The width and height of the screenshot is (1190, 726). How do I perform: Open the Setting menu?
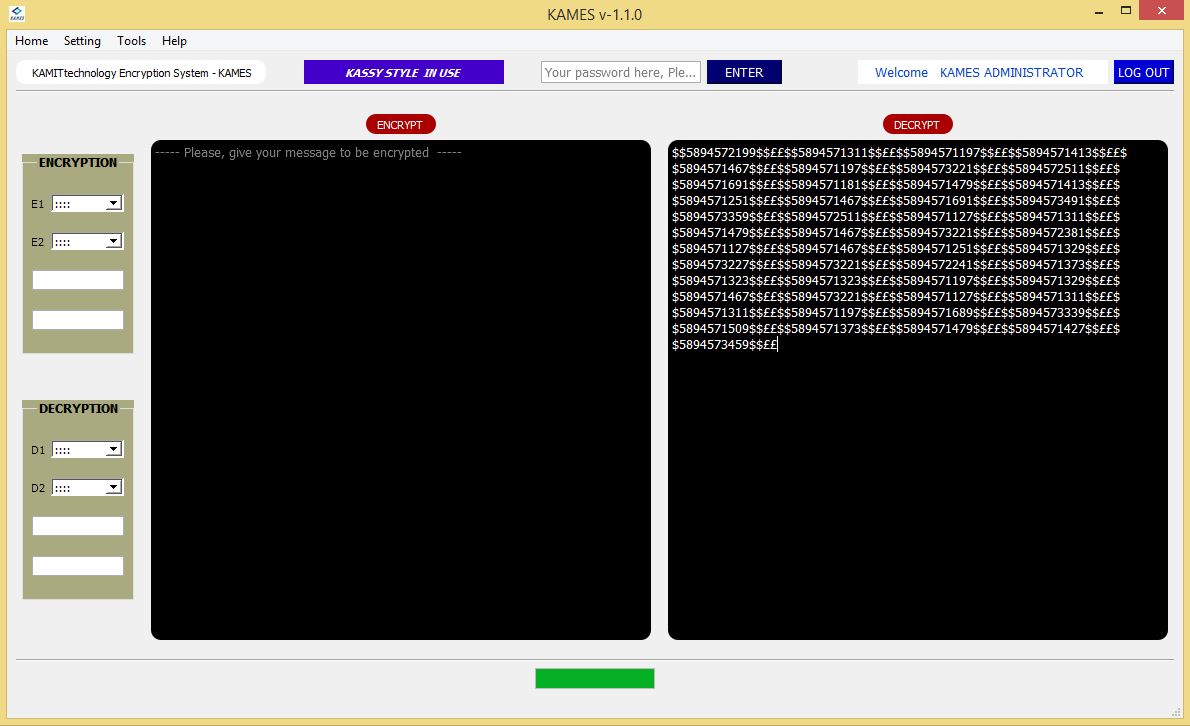82,41
